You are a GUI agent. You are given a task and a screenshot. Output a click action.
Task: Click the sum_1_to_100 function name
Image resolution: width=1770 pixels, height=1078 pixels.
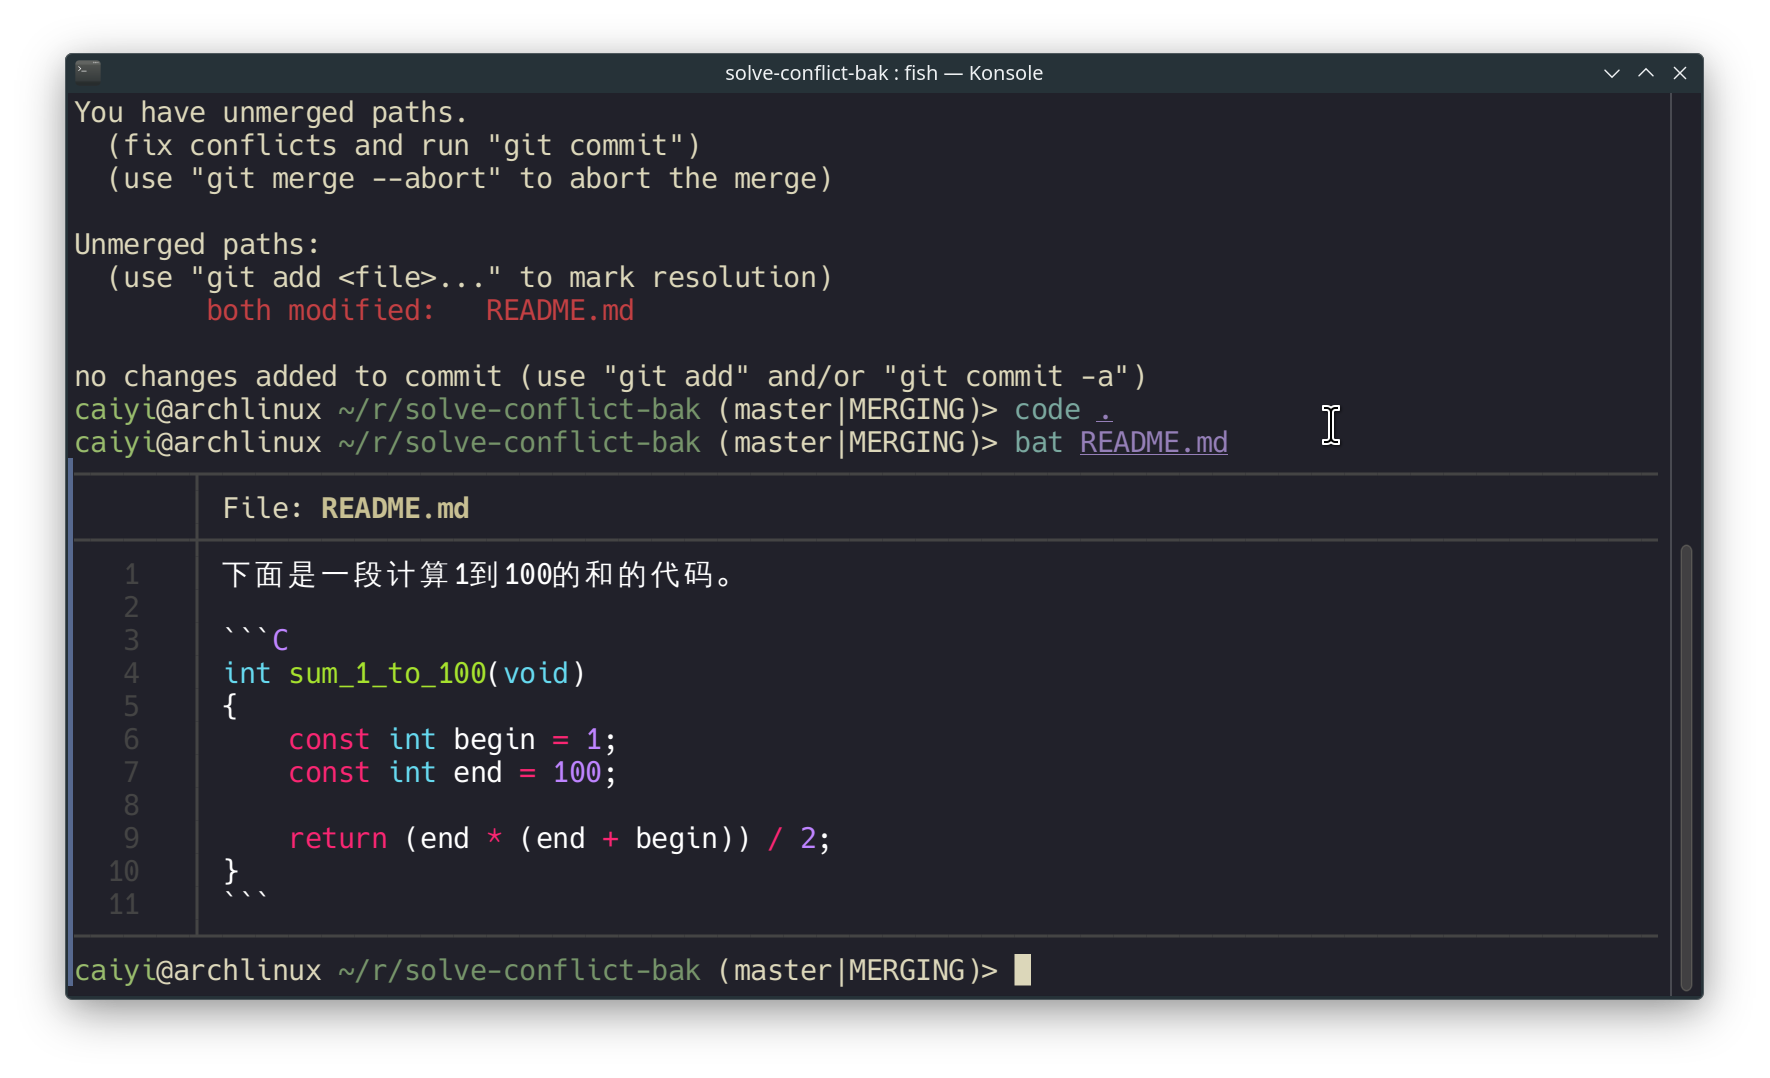[387, 674]
